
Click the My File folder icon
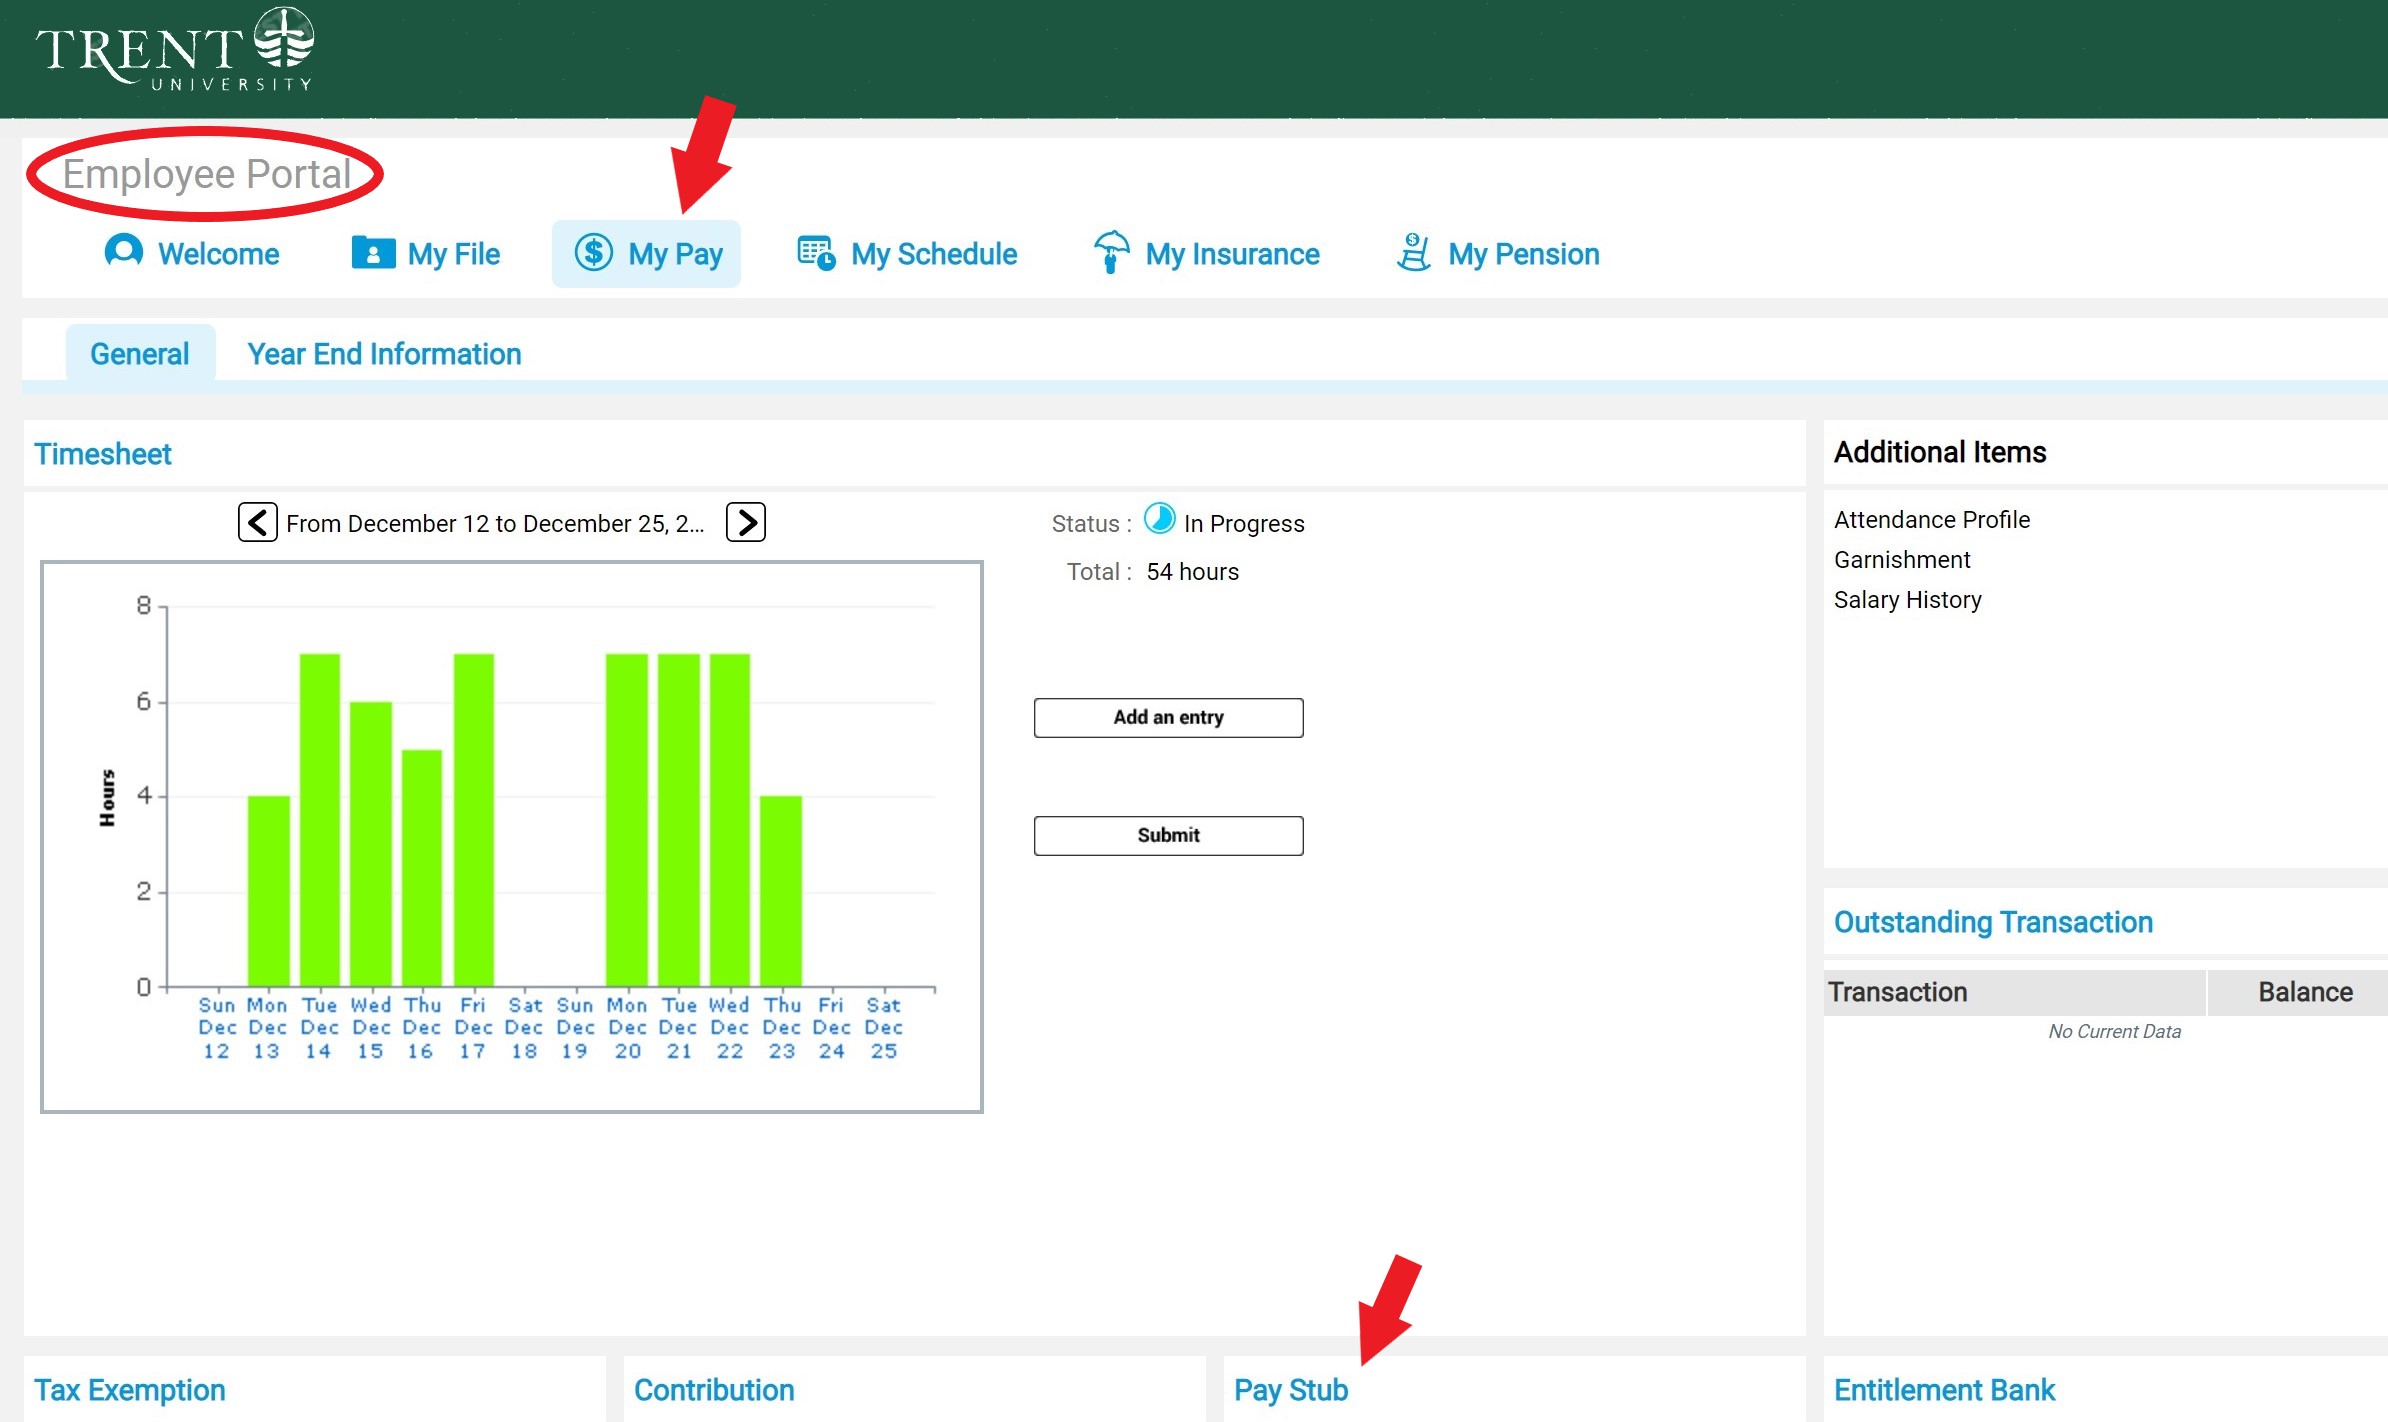coord(373,253)
